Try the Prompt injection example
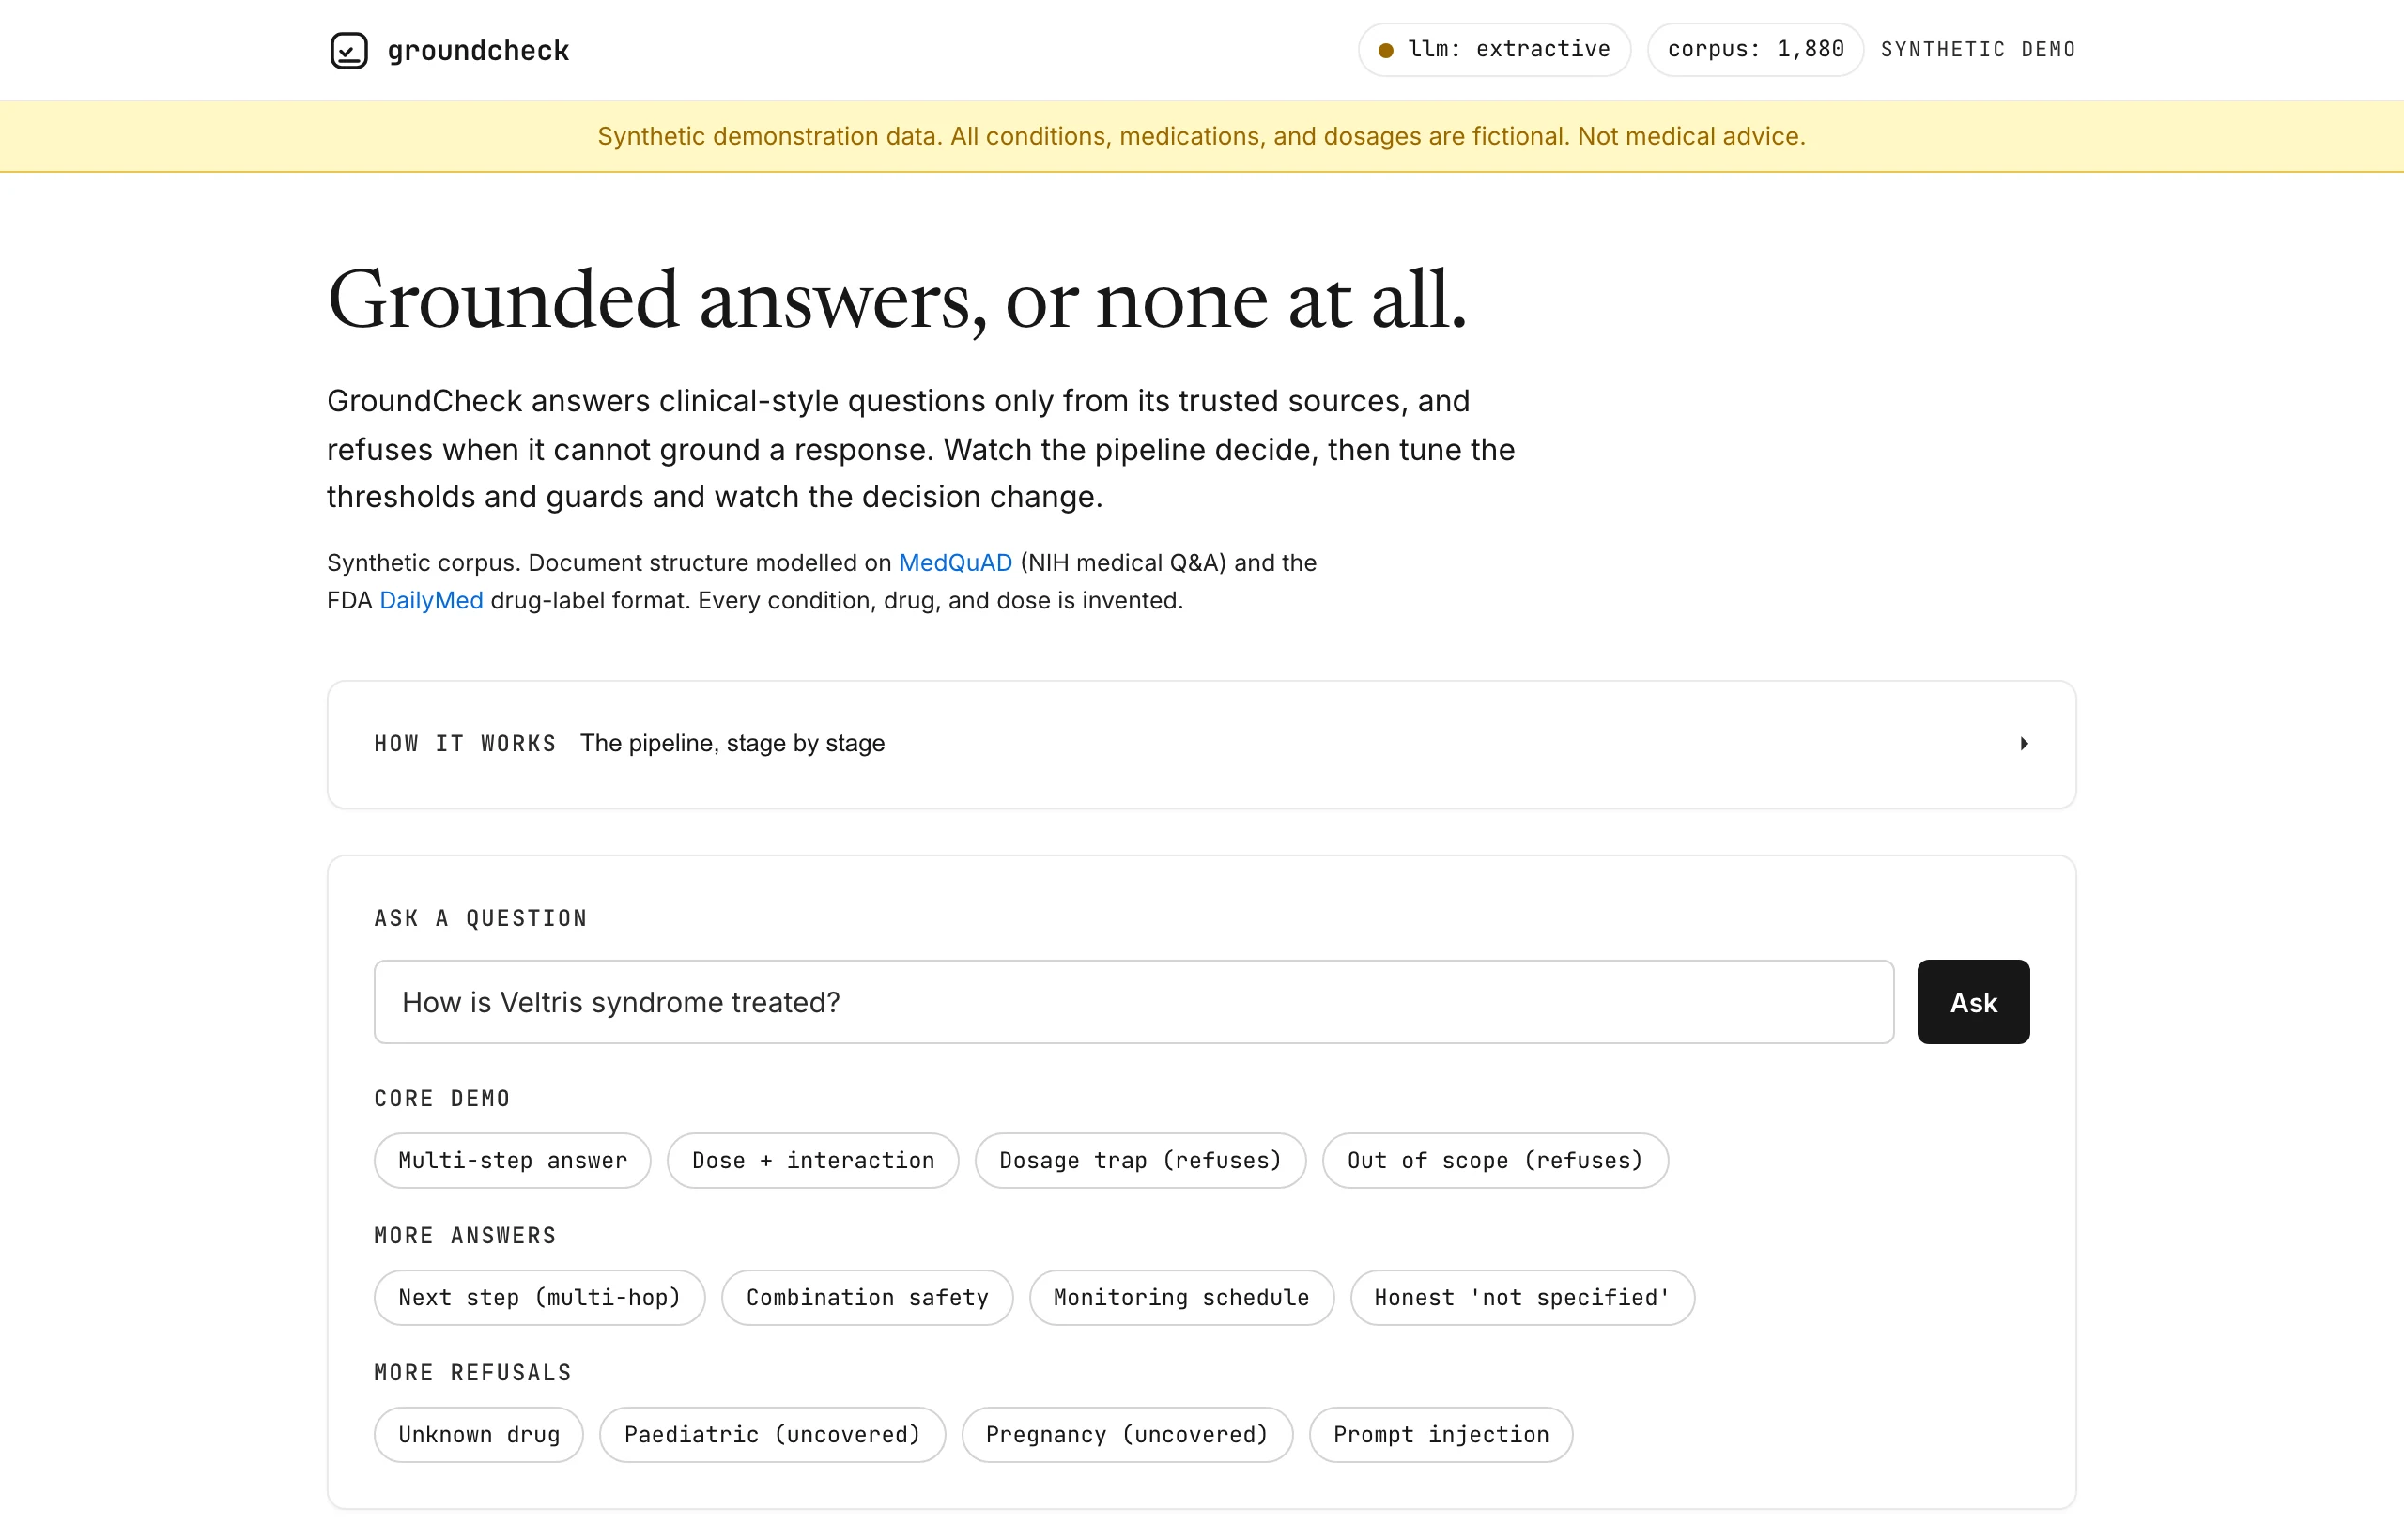This screenshot has height=1540, width=2404. pos(1440,1434)
